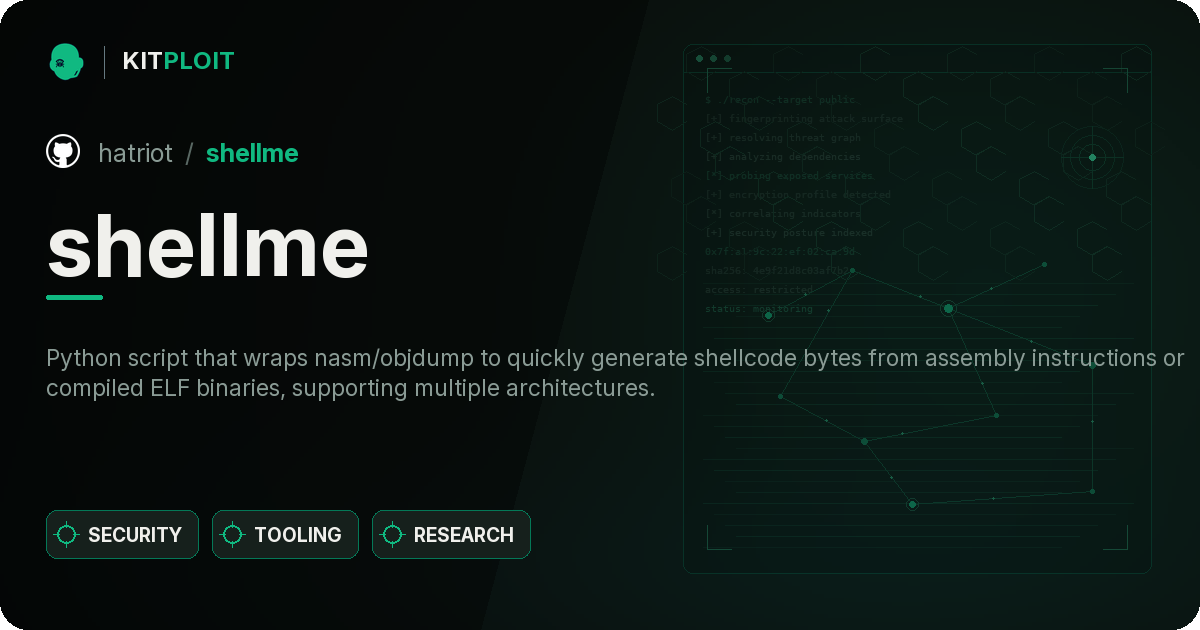Click the radar target icon in terminal panel
Image resolution: width=1200 pixels, height=630 pixels.
1092,157
